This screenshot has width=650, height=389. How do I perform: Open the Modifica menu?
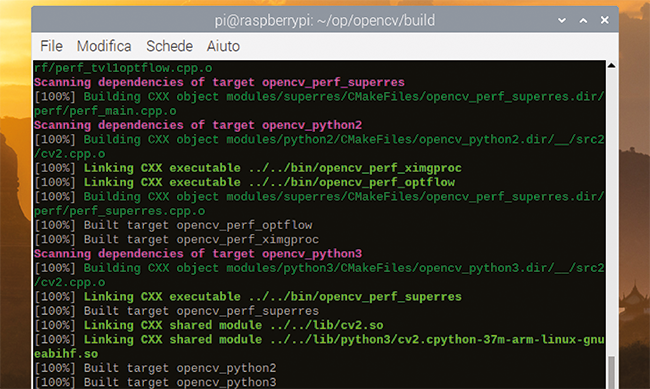[x=104, y=46]
